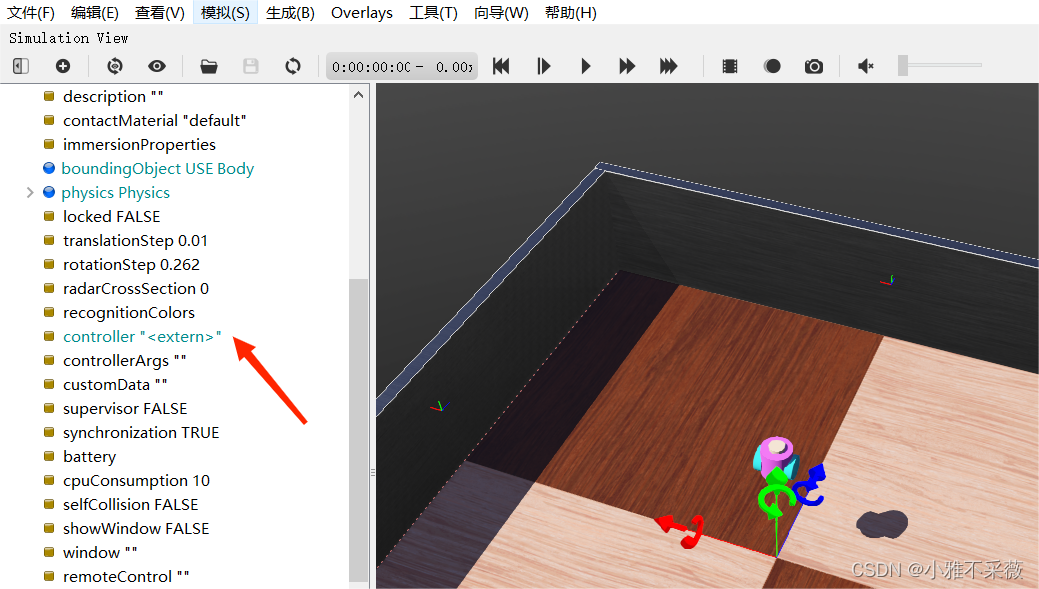Expand the physics Physics tree node
This screenshot has height=589, width=1039.
[30, 192]
